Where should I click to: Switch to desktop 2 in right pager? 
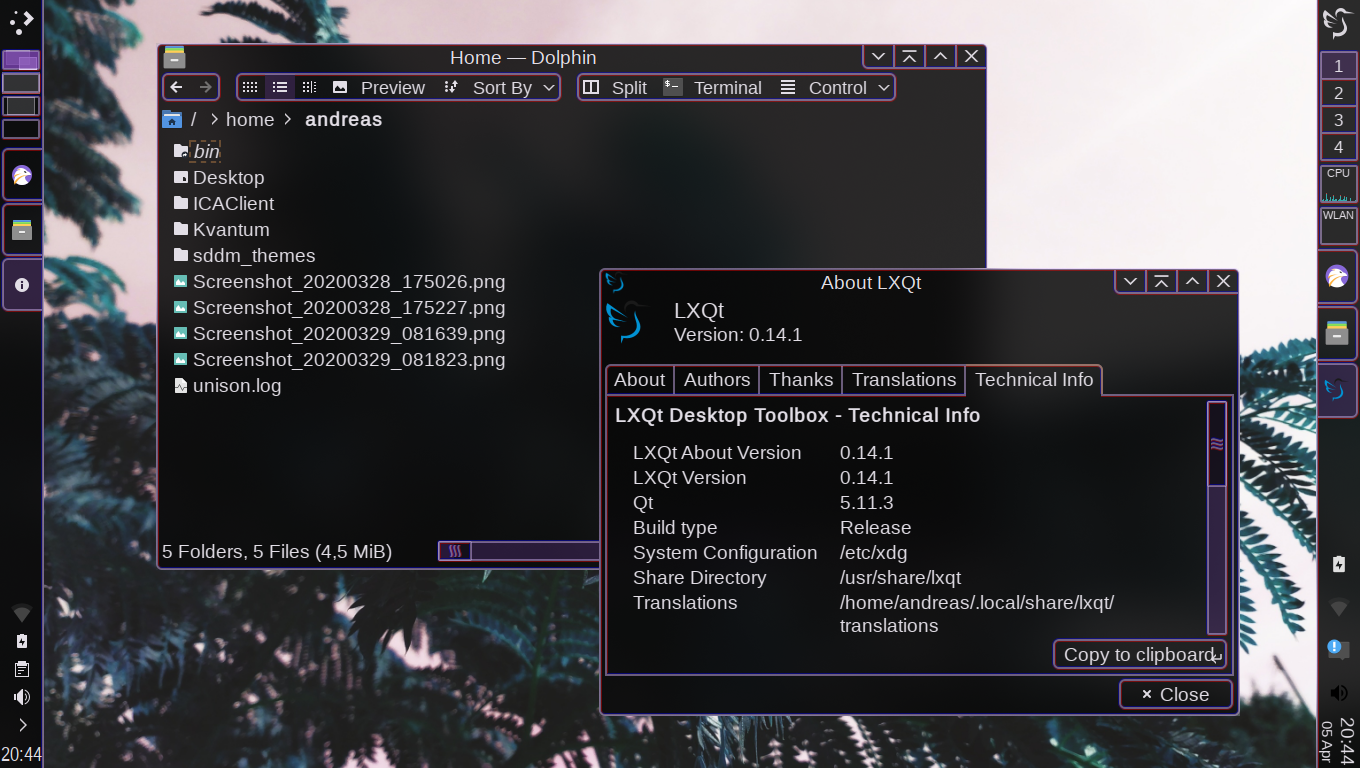1338,93
